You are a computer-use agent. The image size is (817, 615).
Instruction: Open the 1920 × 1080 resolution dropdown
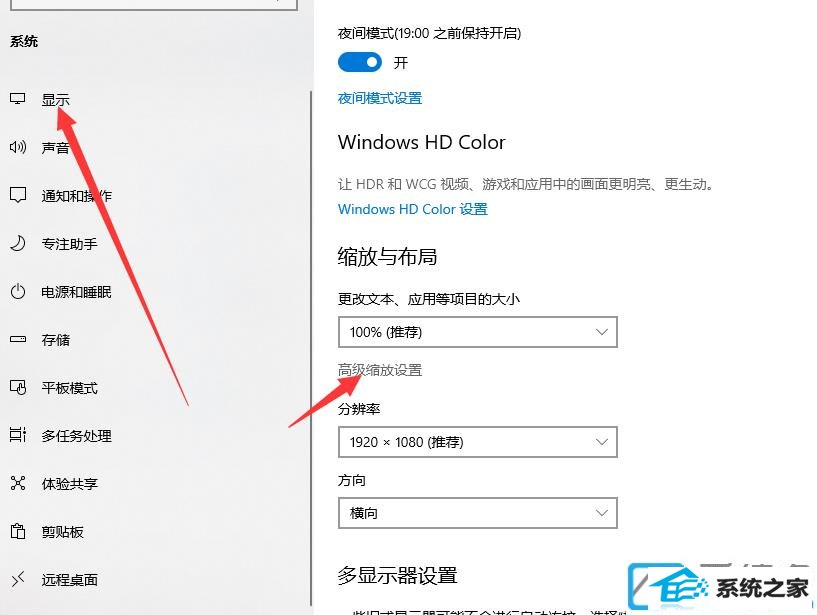point(478,442)
